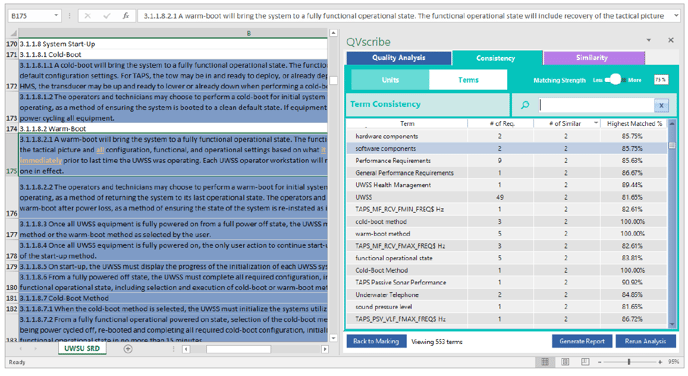The width and height of the screenshot is (688, 376).
Task: Switch to Normal view icon in status bar
Action: click(545, 362)
